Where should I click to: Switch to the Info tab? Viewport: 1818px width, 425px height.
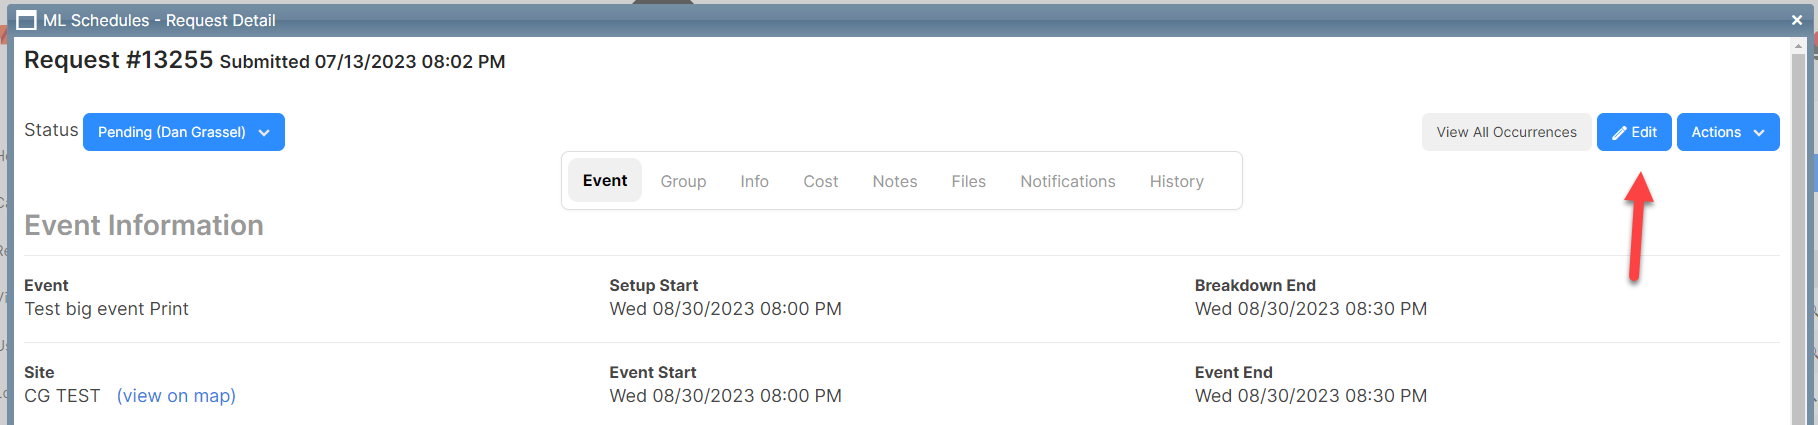754,181
